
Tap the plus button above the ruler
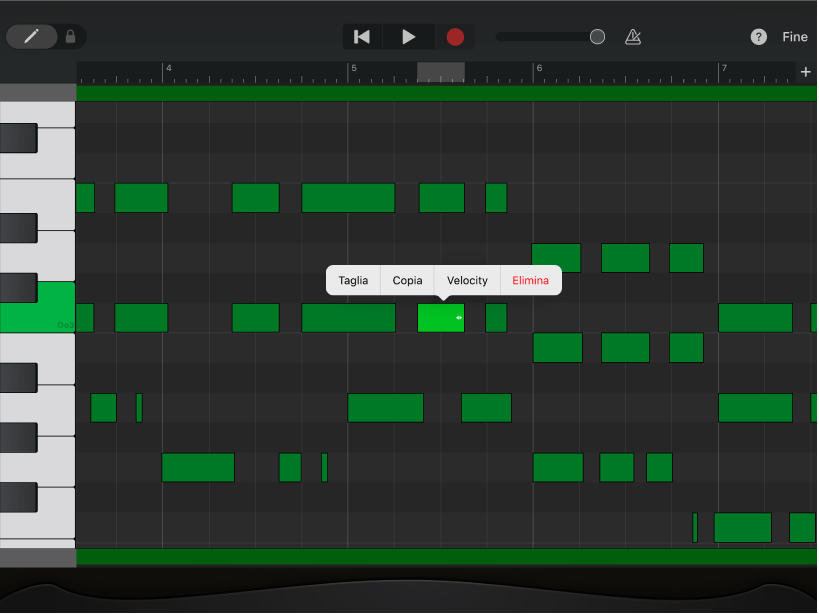click(x=806, y=72)
